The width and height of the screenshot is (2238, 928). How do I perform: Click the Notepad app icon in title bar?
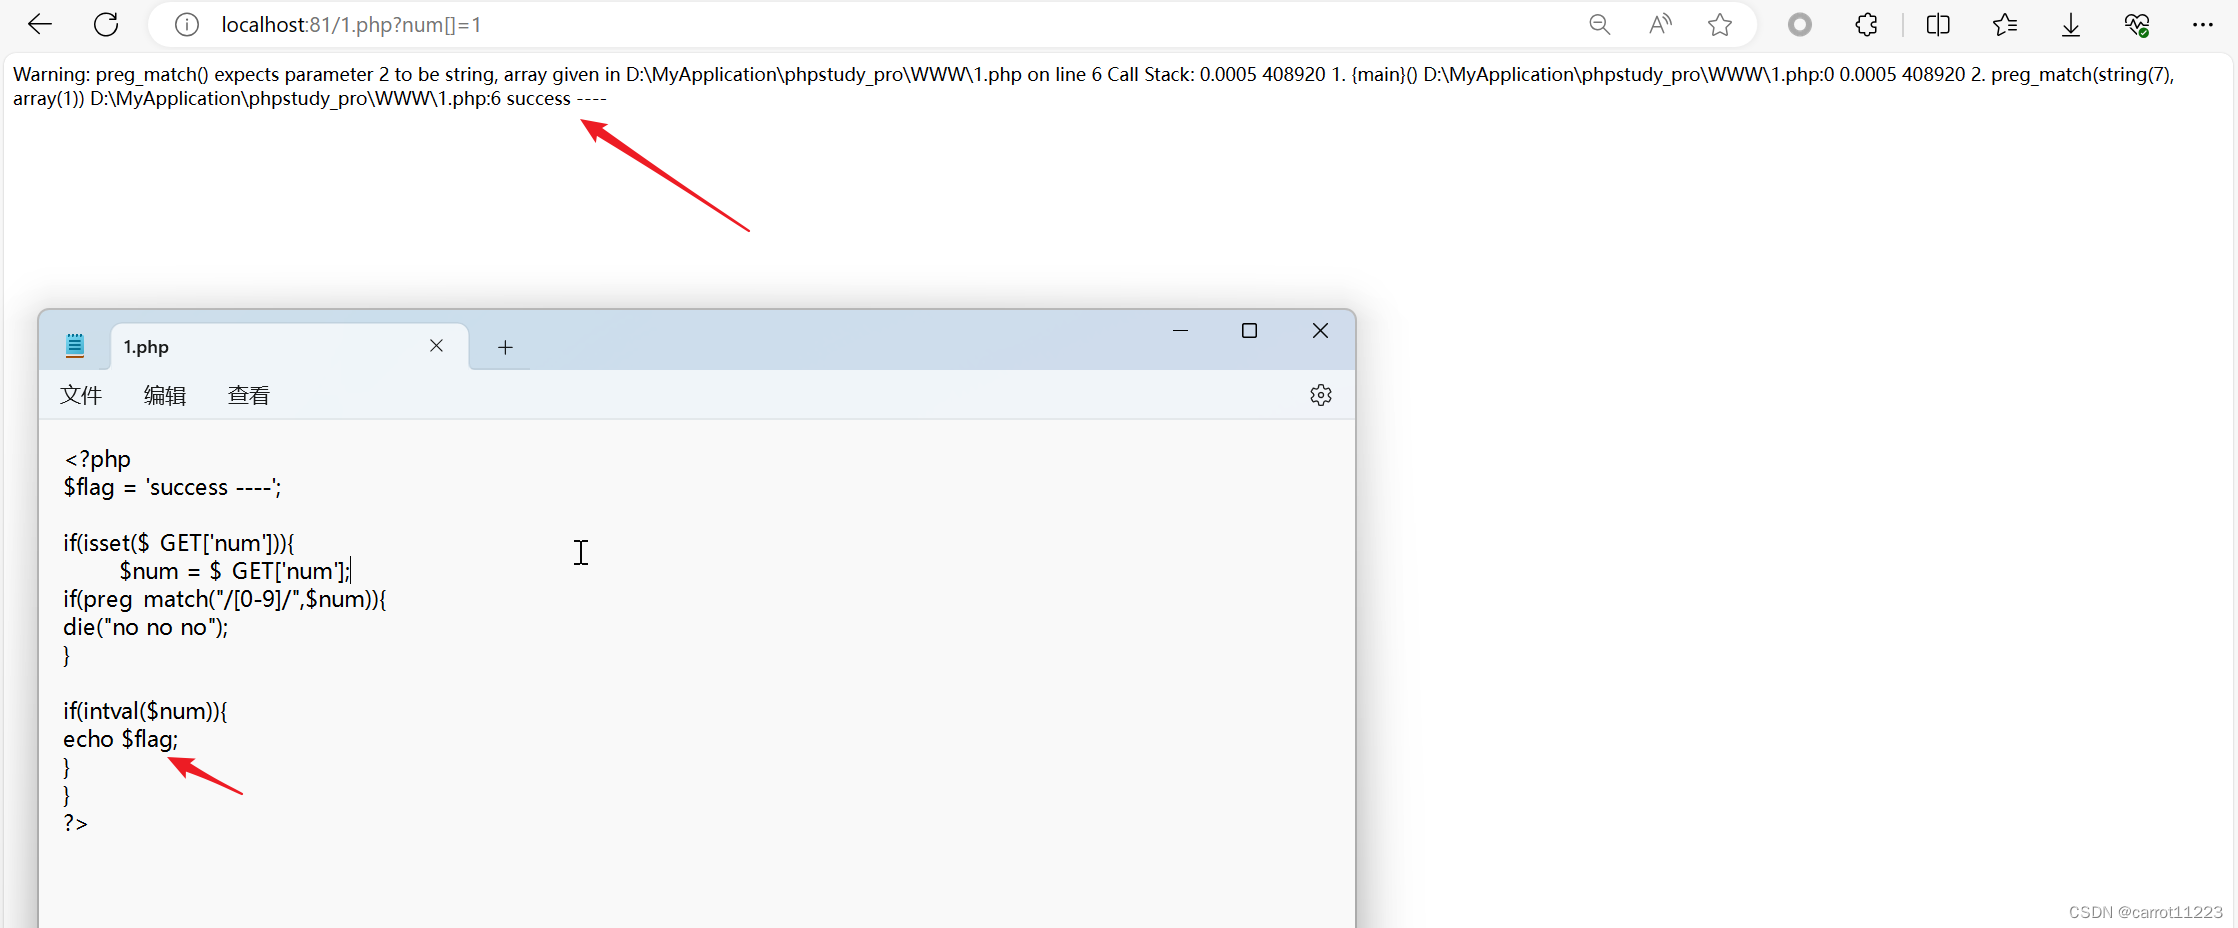[75, 346]
